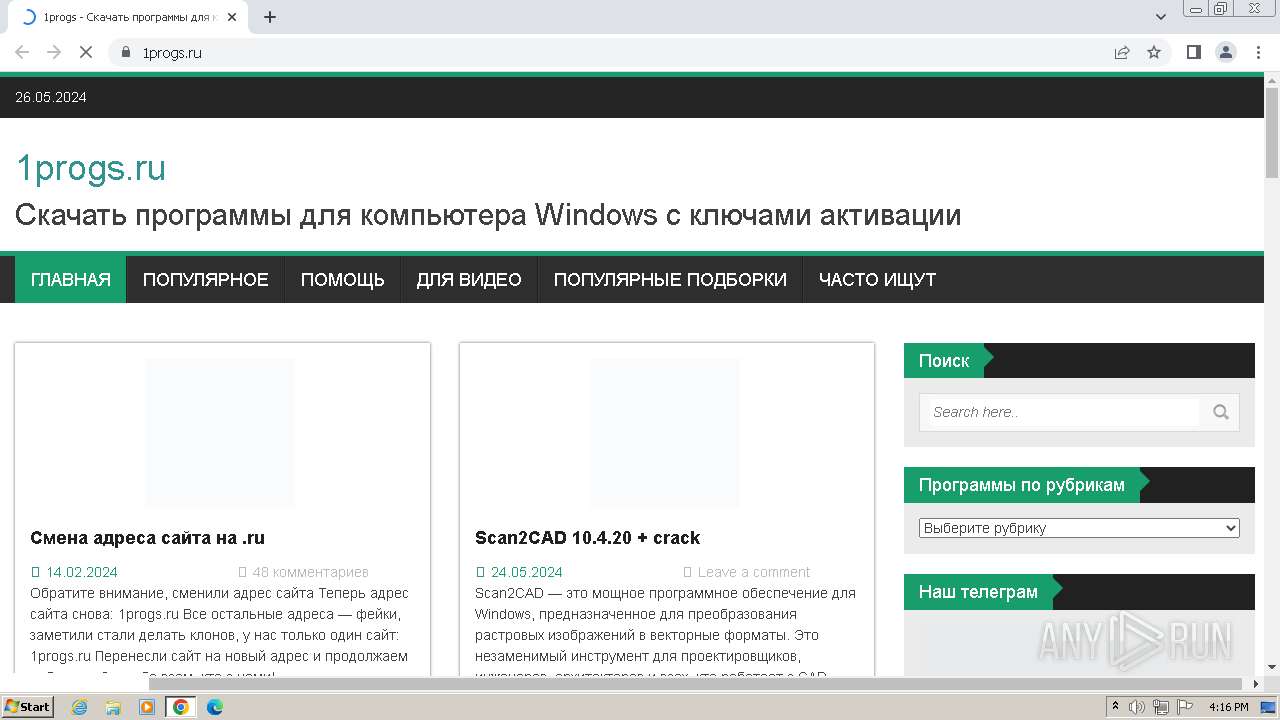This screenshot has width=1280, height=720.
Task: Open the Главная menu item
Action: [71, 280]
